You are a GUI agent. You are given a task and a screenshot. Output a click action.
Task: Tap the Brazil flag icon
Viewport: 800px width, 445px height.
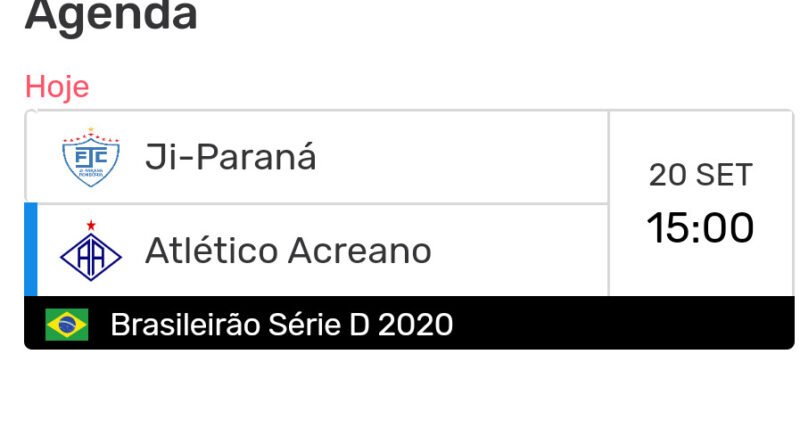pyautogui.click(x=67, y=324)
